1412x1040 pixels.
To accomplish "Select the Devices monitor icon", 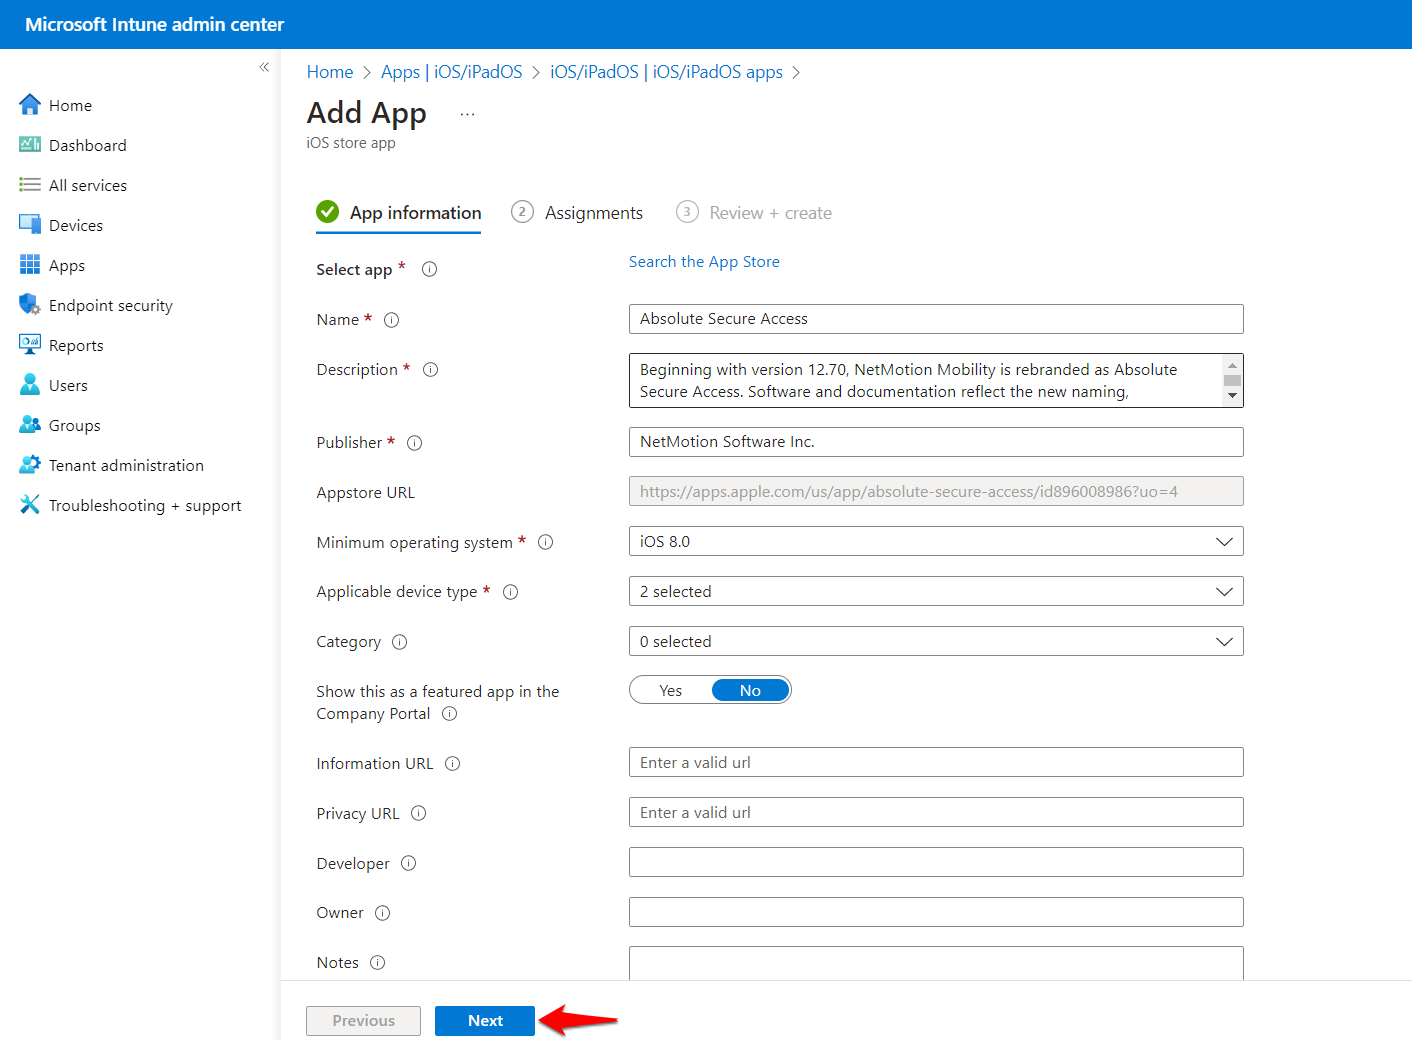I will pyautogui.click(x=30, y=225).
